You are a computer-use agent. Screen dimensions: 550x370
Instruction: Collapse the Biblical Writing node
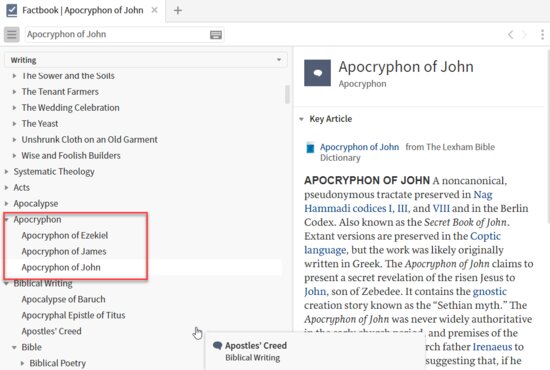[7, 283]
